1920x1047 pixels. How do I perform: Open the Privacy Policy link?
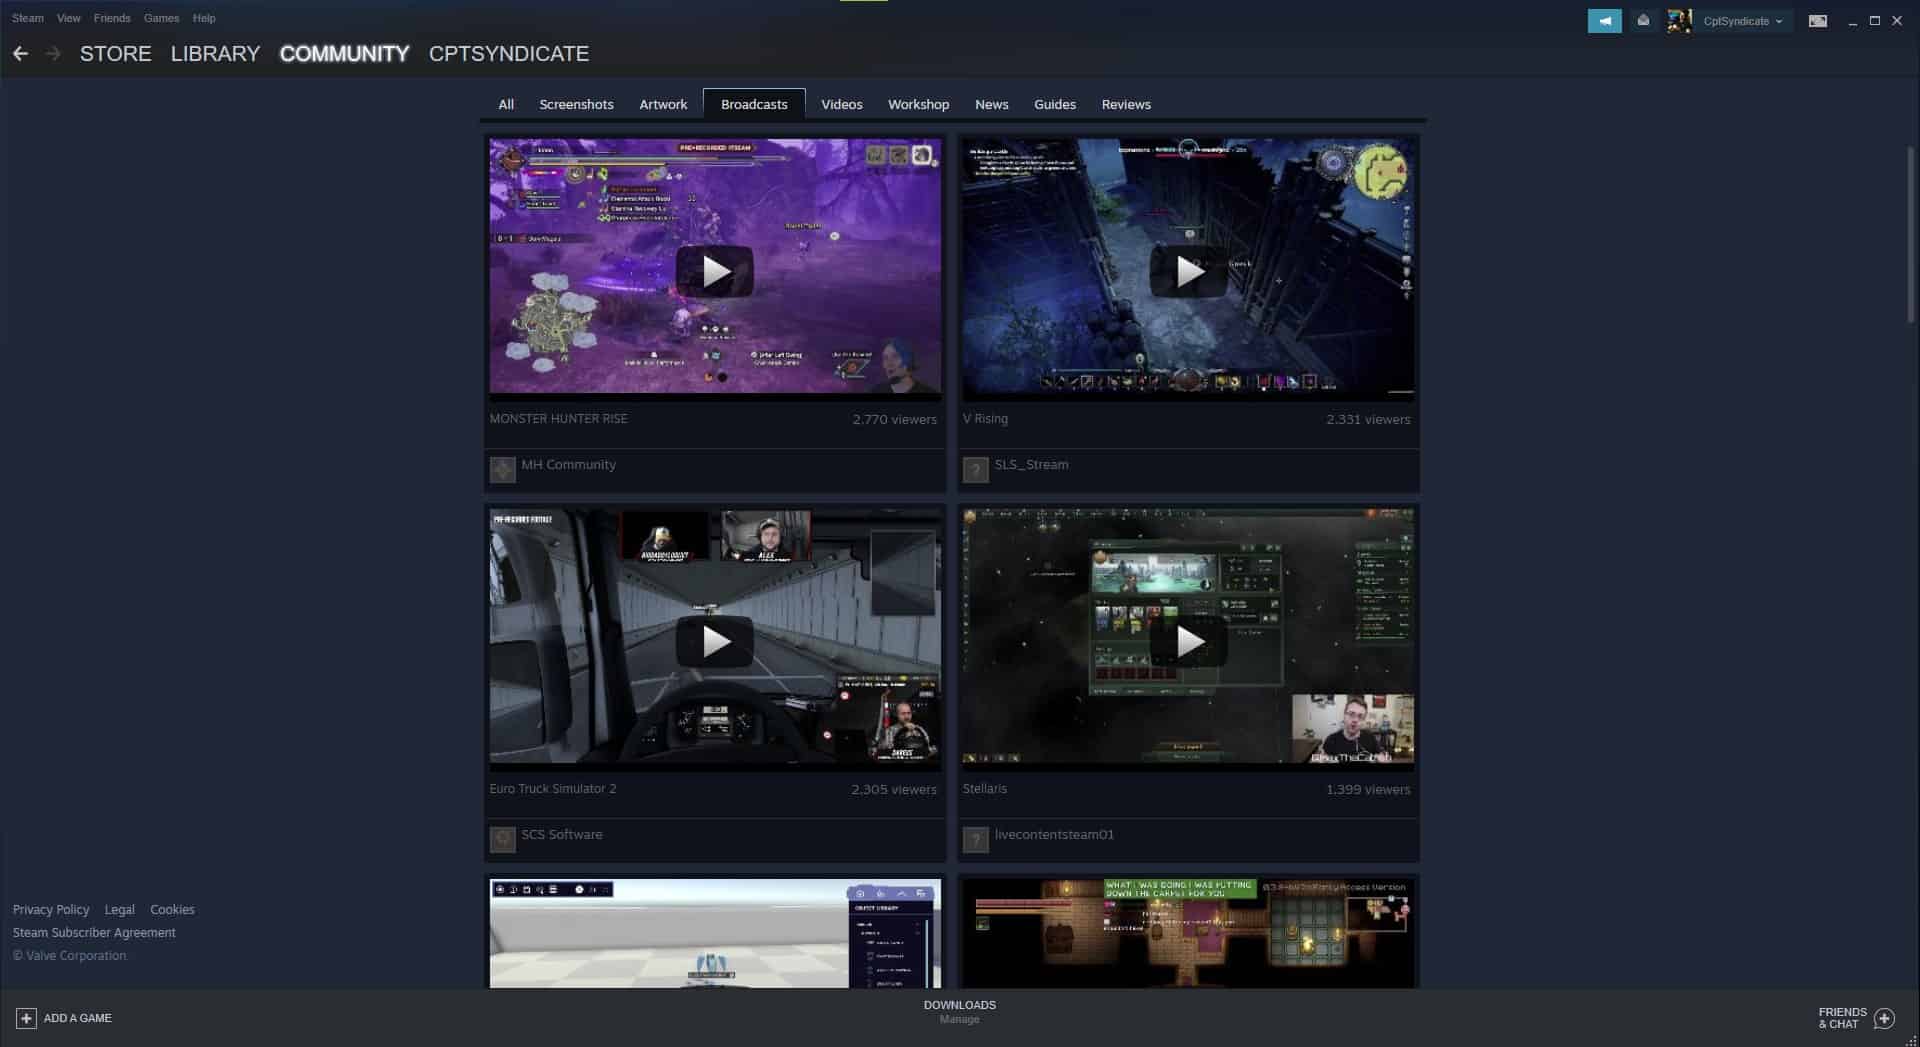click(51, 909)
